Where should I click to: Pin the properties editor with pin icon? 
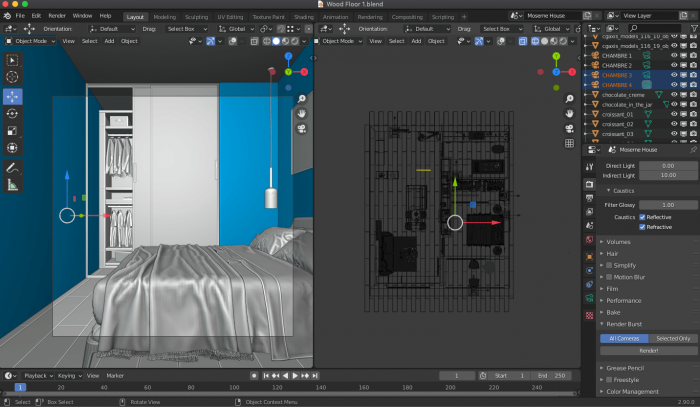coord(693,150)
